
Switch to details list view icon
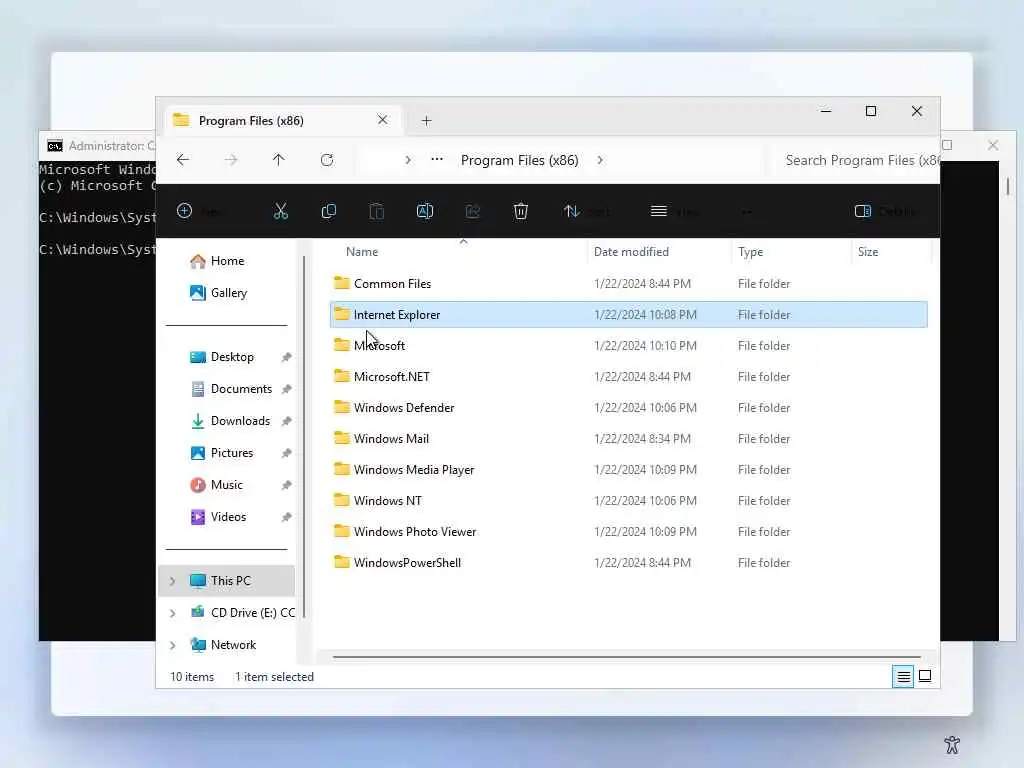(x=903, y=677)
